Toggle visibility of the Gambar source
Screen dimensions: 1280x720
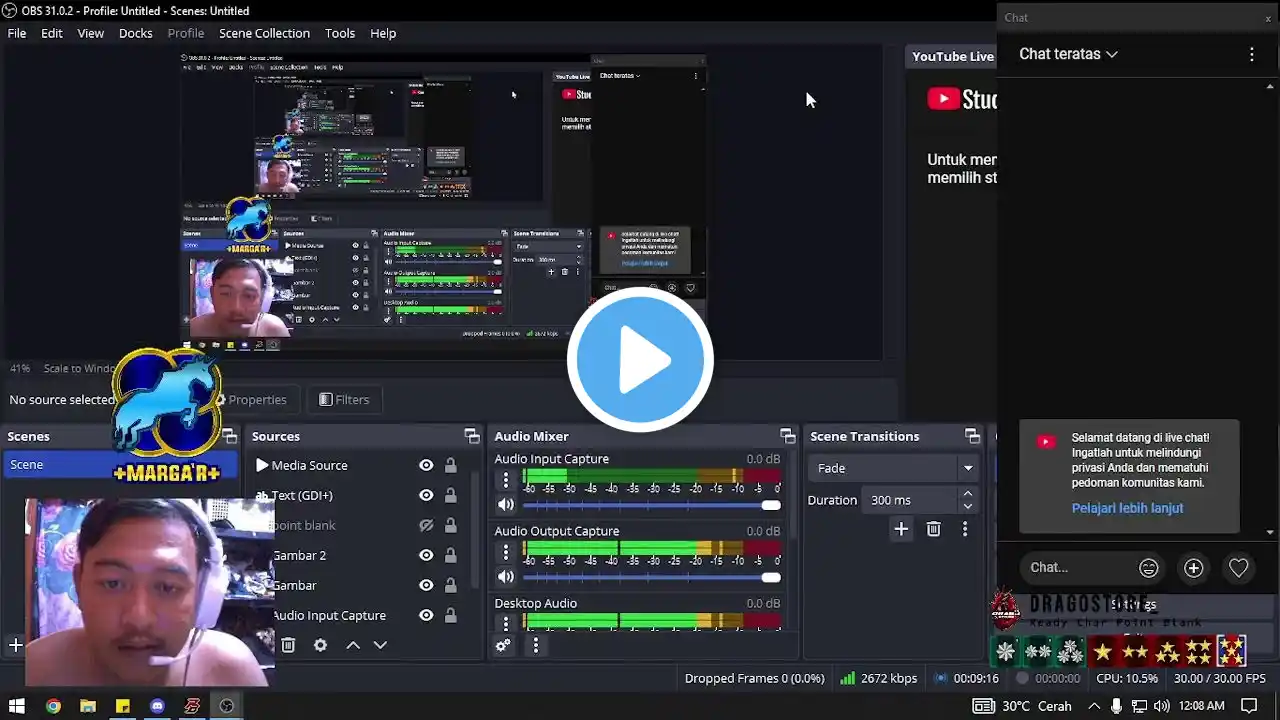[426, 585]
